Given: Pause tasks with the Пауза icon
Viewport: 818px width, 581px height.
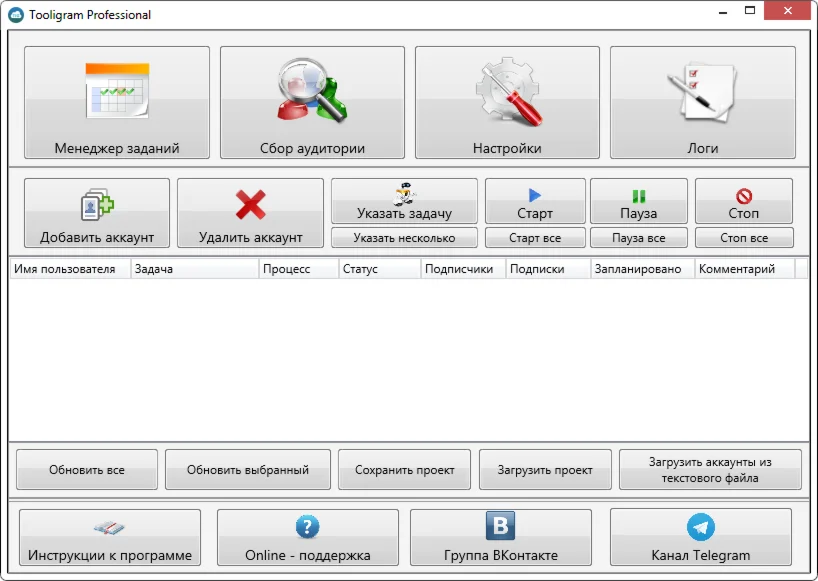Looking at the screenshot, I should coord(639,200).
